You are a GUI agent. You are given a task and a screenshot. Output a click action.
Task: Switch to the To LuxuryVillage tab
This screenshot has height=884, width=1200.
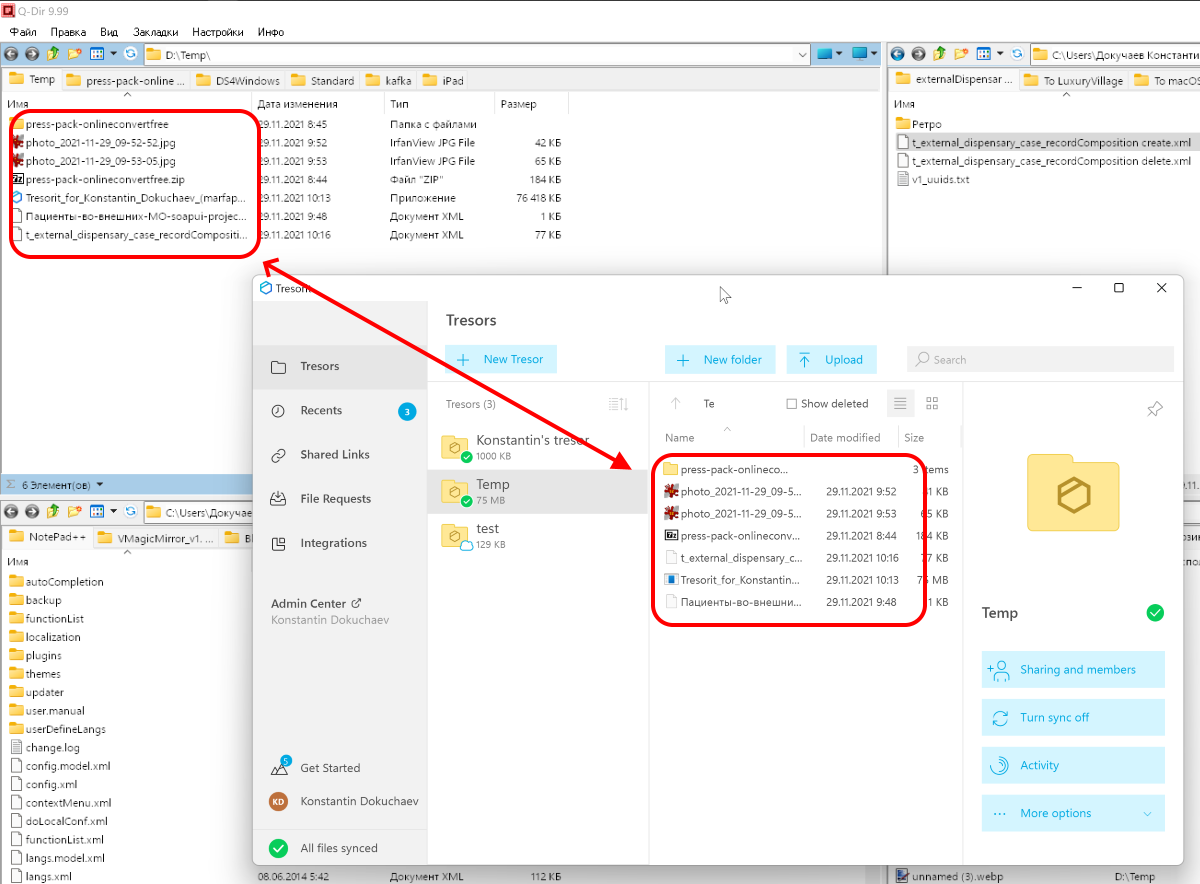point(1074,80)
